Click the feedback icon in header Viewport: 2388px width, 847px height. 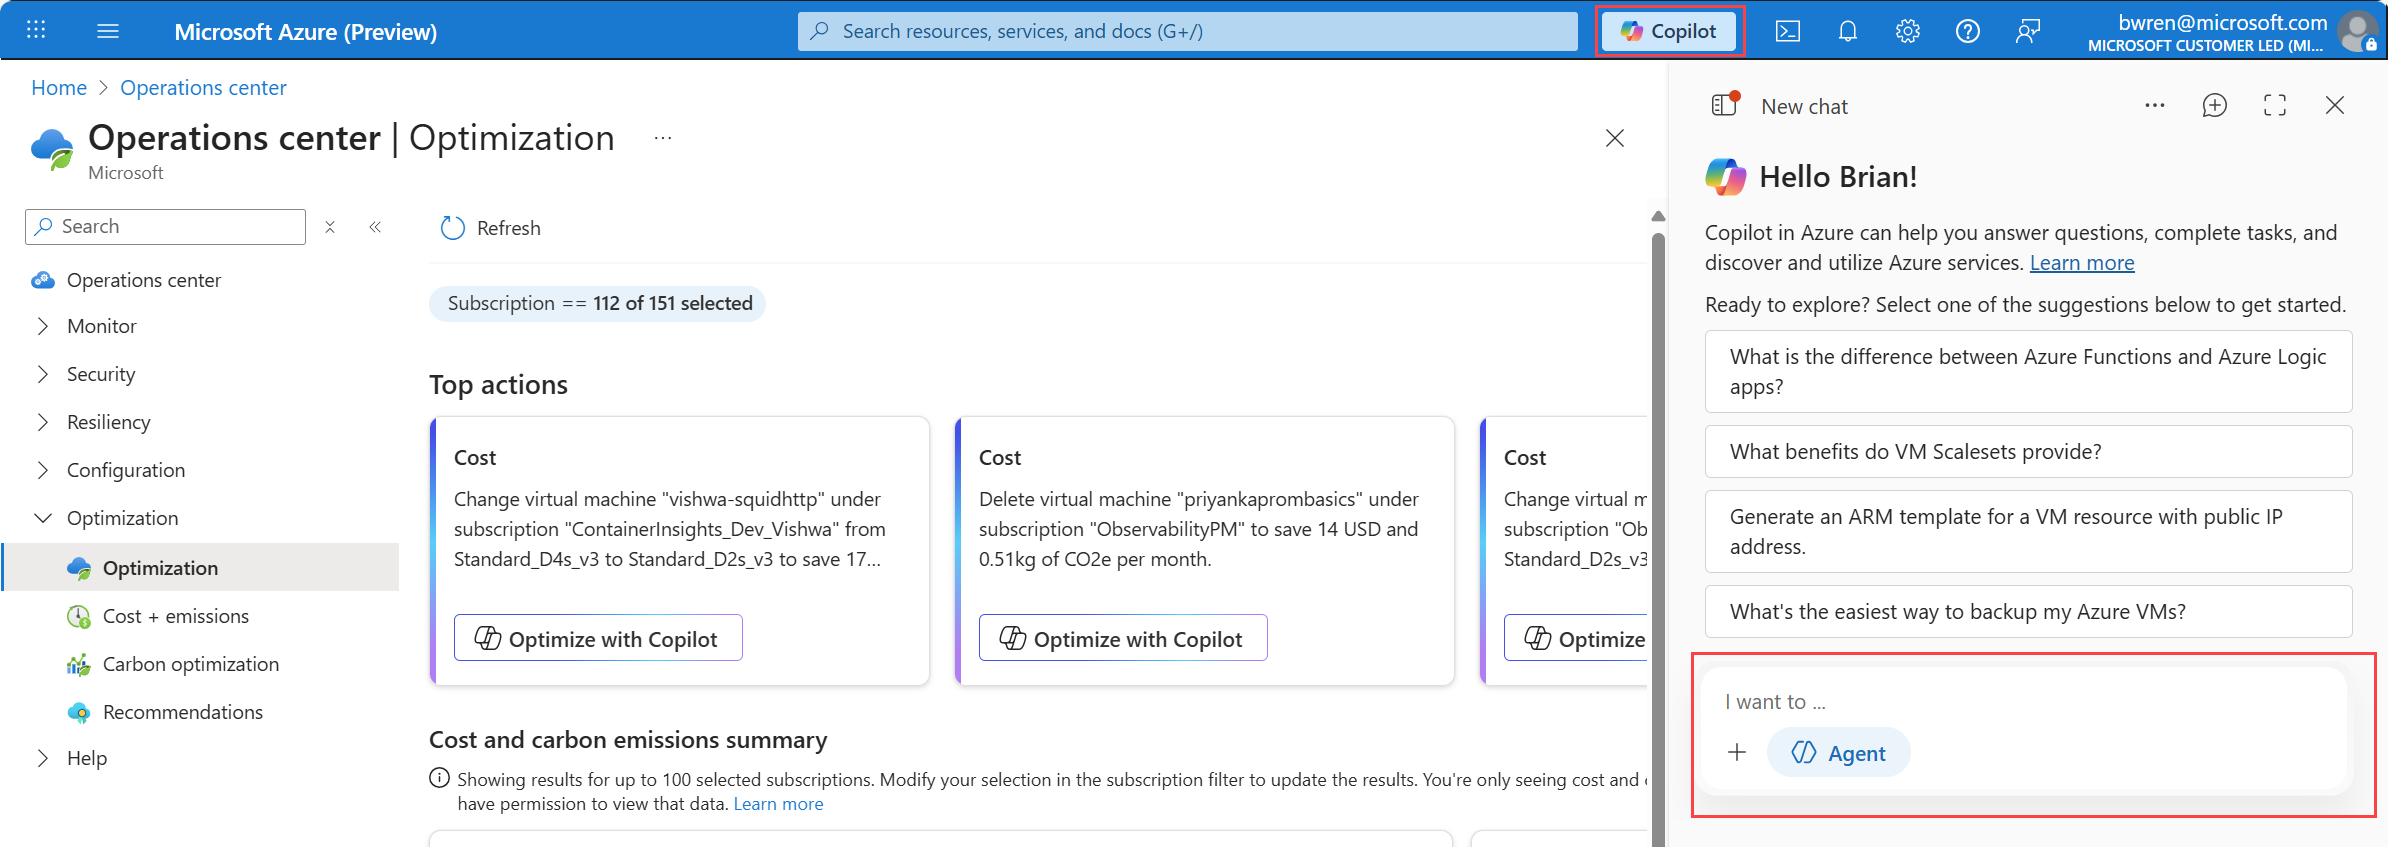tap(2027, 32)
